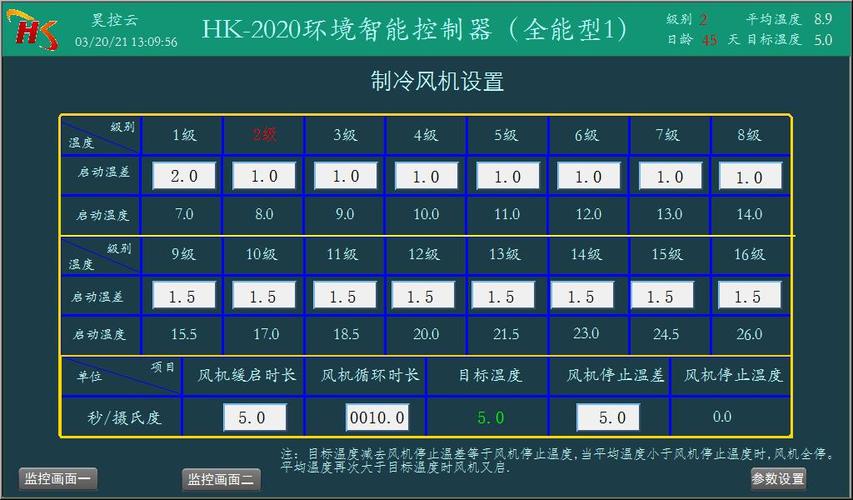Select 平均温度 reading 8.9
This screenshot has width=853, height=500.
(823, 19)
